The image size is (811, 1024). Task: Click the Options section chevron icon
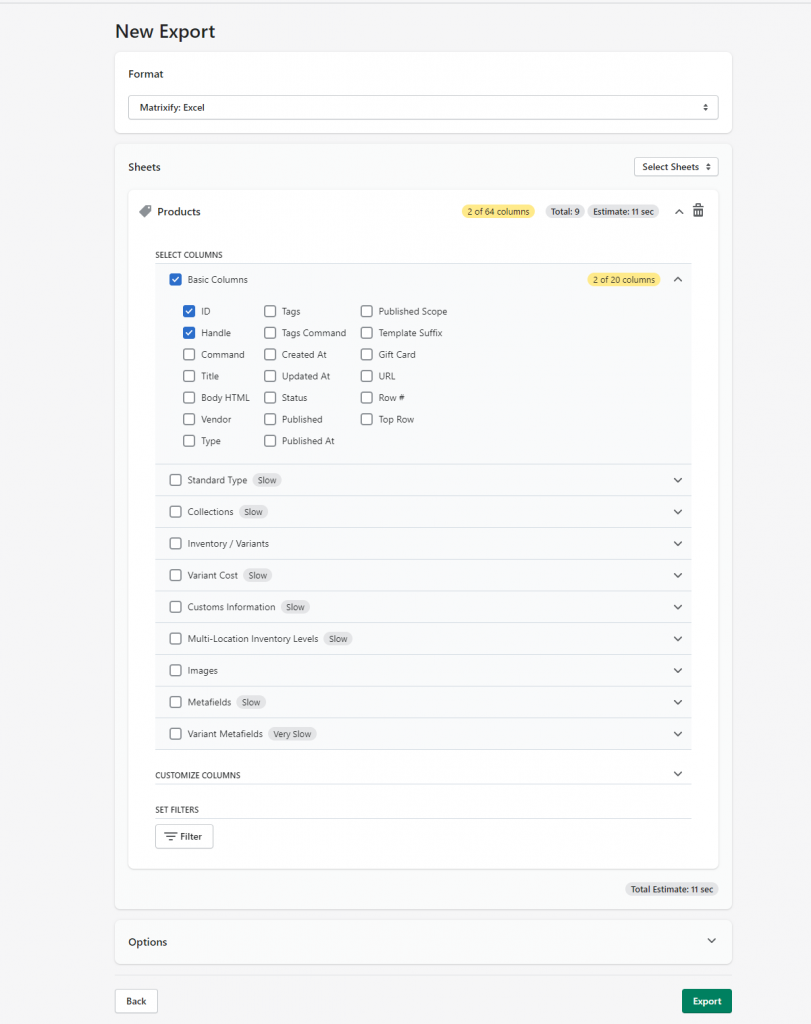711,941
